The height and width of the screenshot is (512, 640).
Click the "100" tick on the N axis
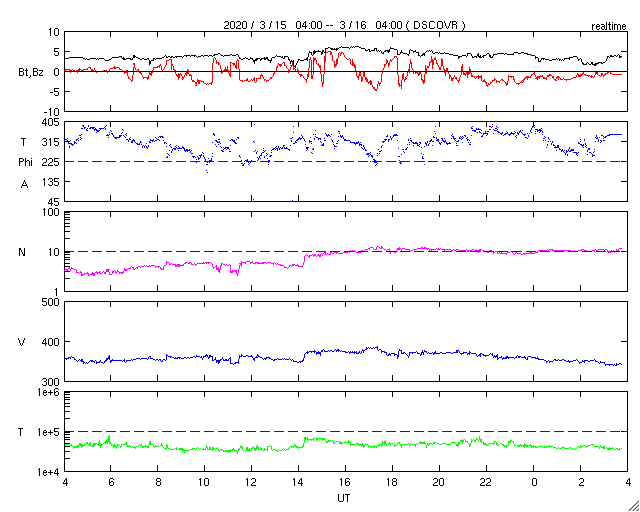click(x=52, y=212)
